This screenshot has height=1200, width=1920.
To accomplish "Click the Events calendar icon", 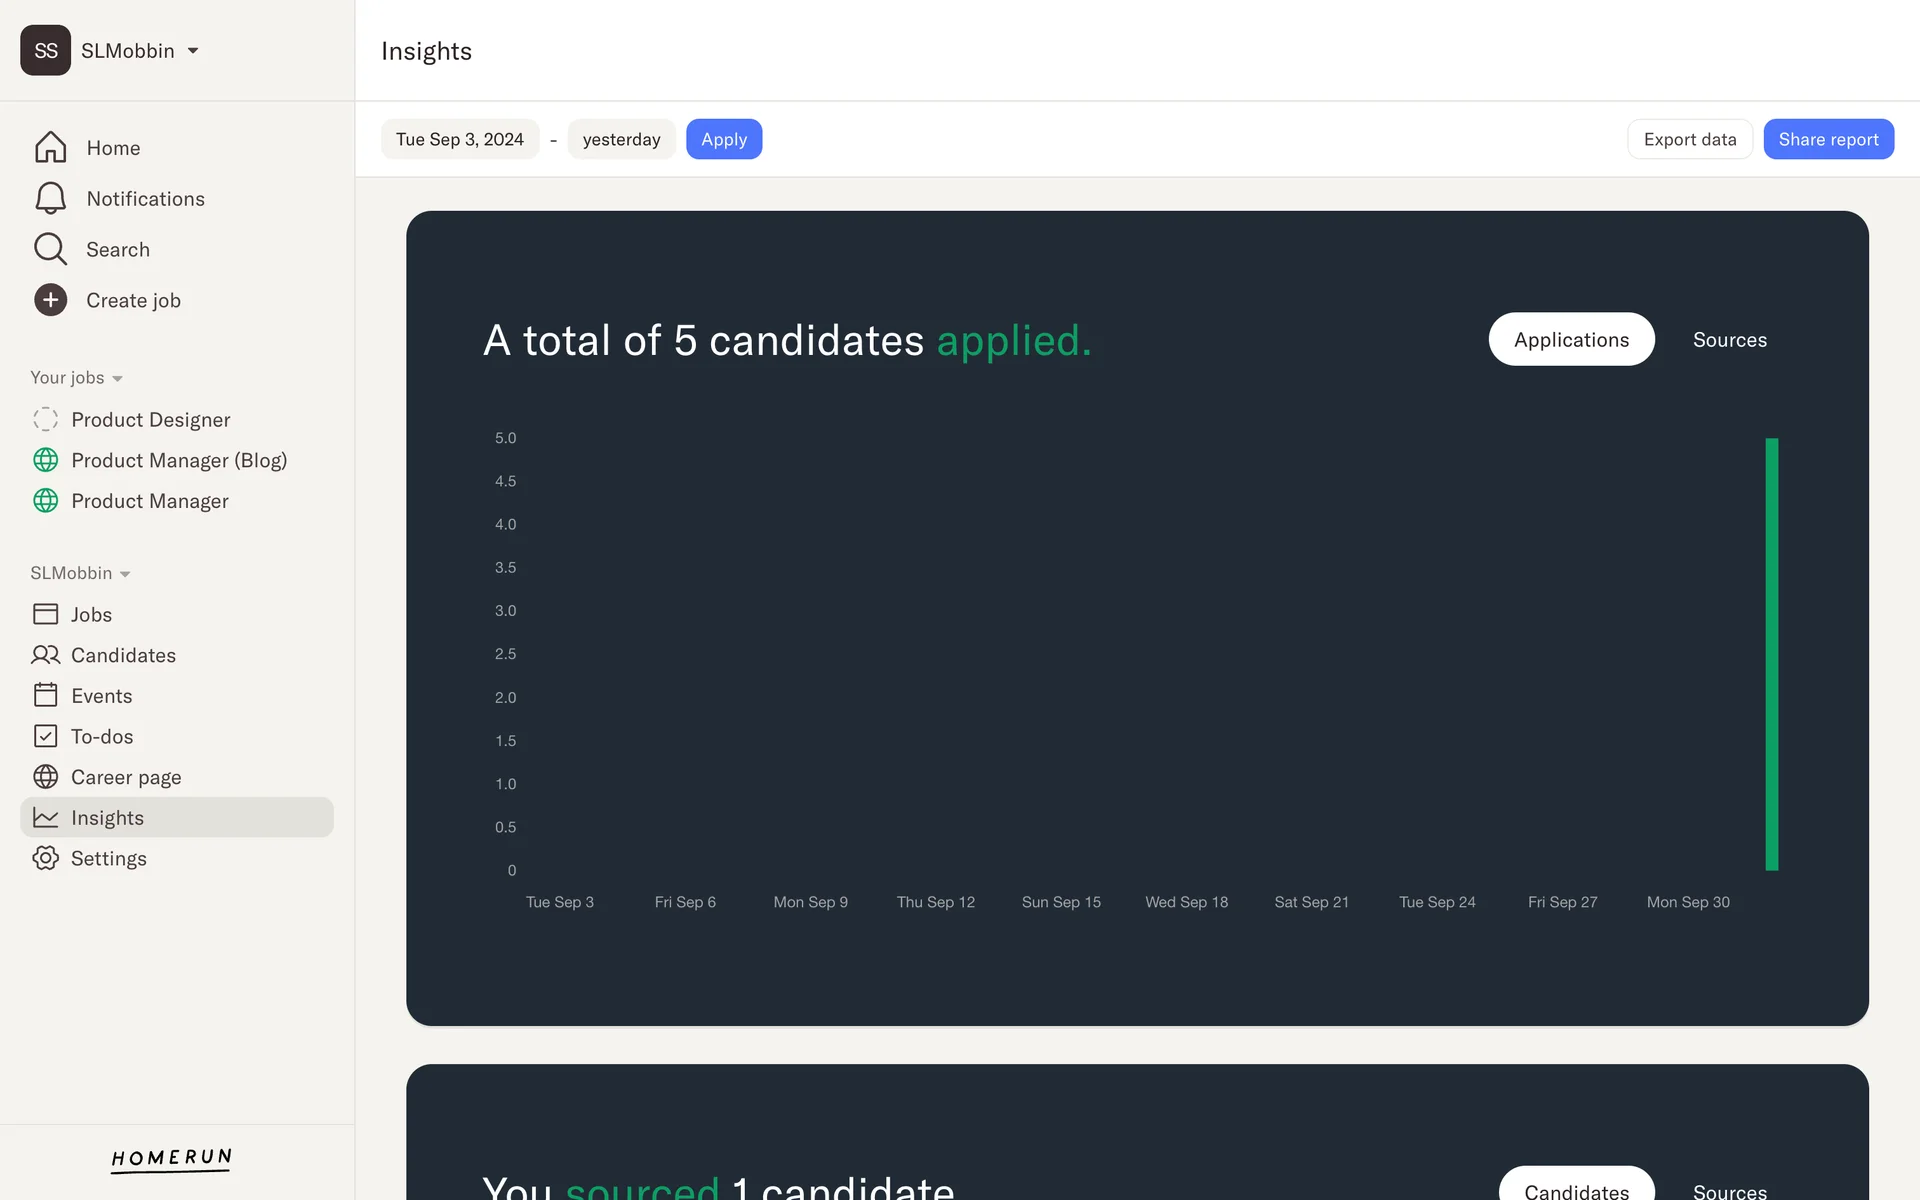I will coord(46,695).
